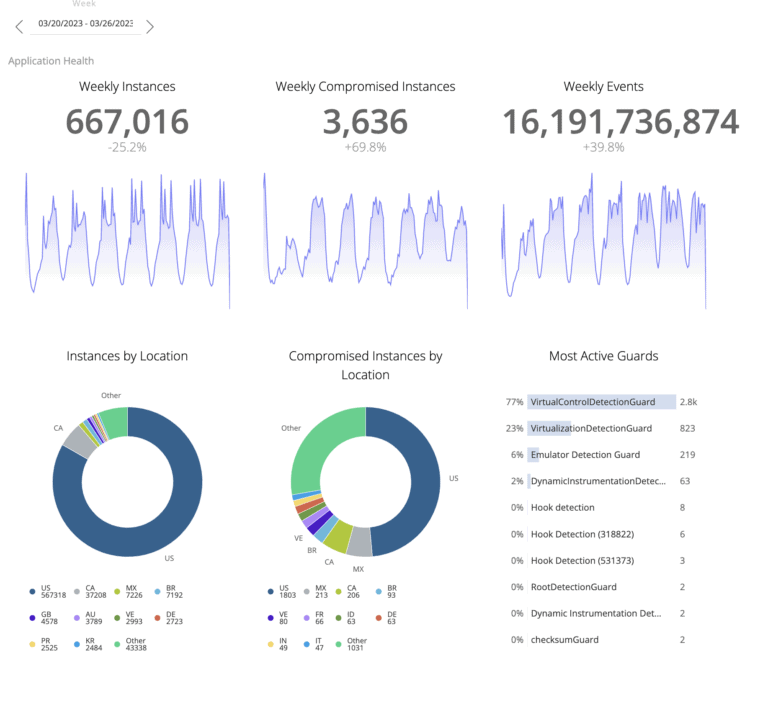Select the Hook Detection (318822) row
This screenshot has height=704, width=768.
pyautogui.click(x=601, y=534)
